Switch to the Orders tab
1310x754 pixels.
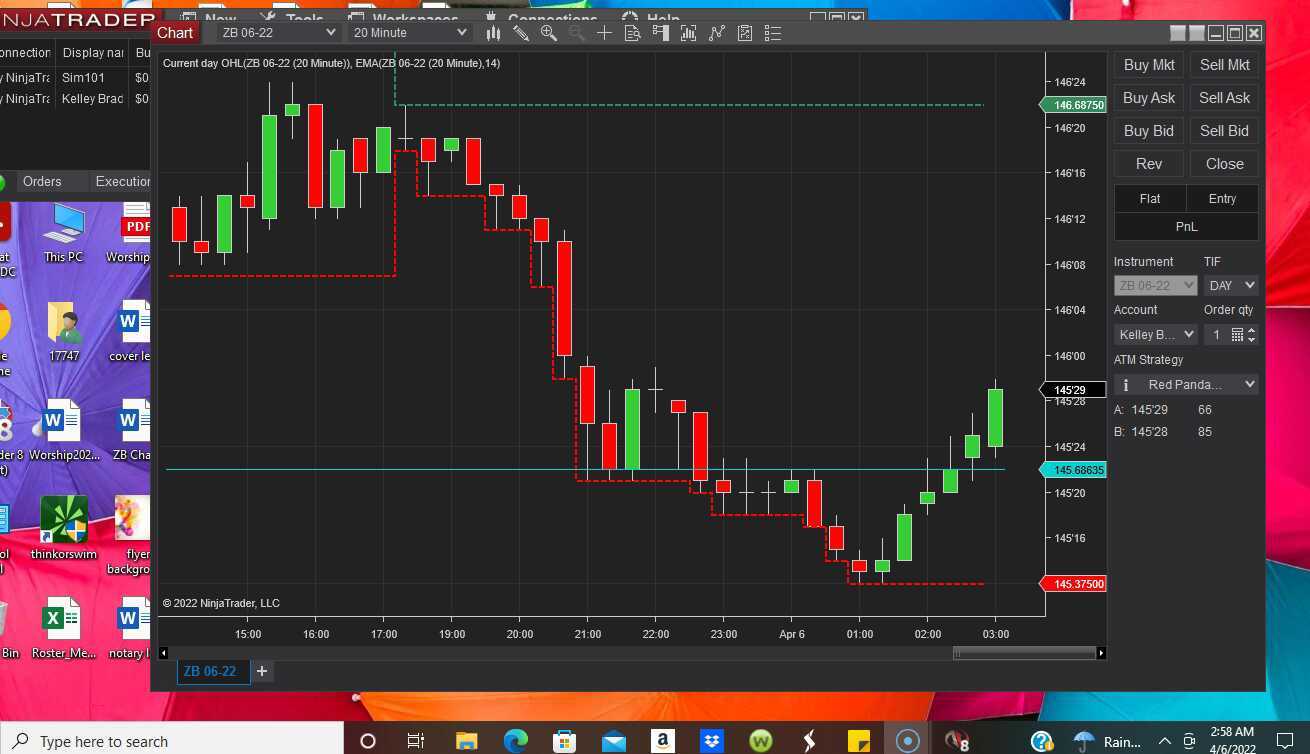point(42,181)
